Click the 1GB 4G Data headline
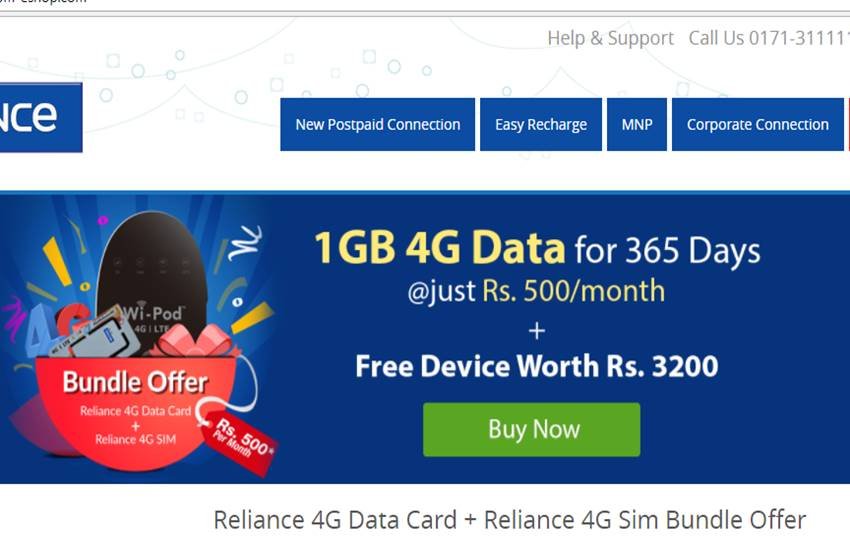The height and width of the screenshot is (550, 850). click(x=440, y=247)
